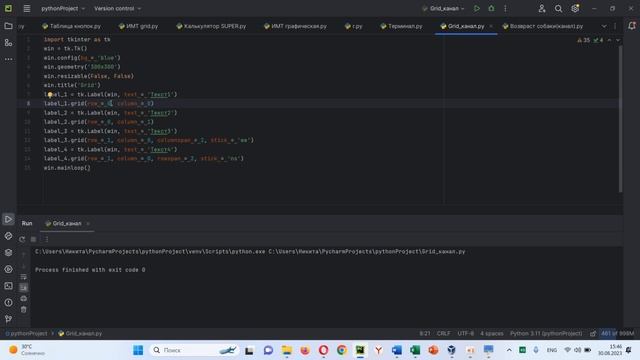
Task: Click the Grid_канал.py breadcrumb in the status bar
Action: point(80,333)
